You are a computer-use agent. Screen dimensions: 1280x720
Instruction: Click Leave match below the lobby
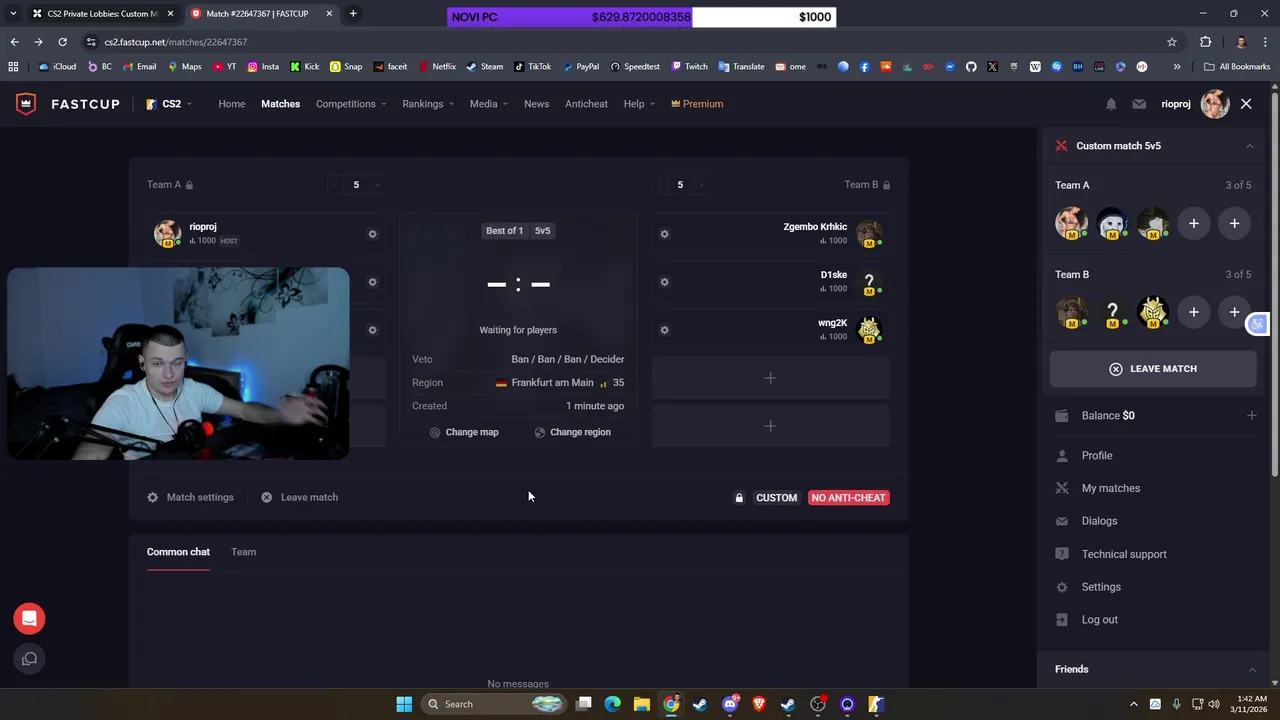(x=299, y=497)
